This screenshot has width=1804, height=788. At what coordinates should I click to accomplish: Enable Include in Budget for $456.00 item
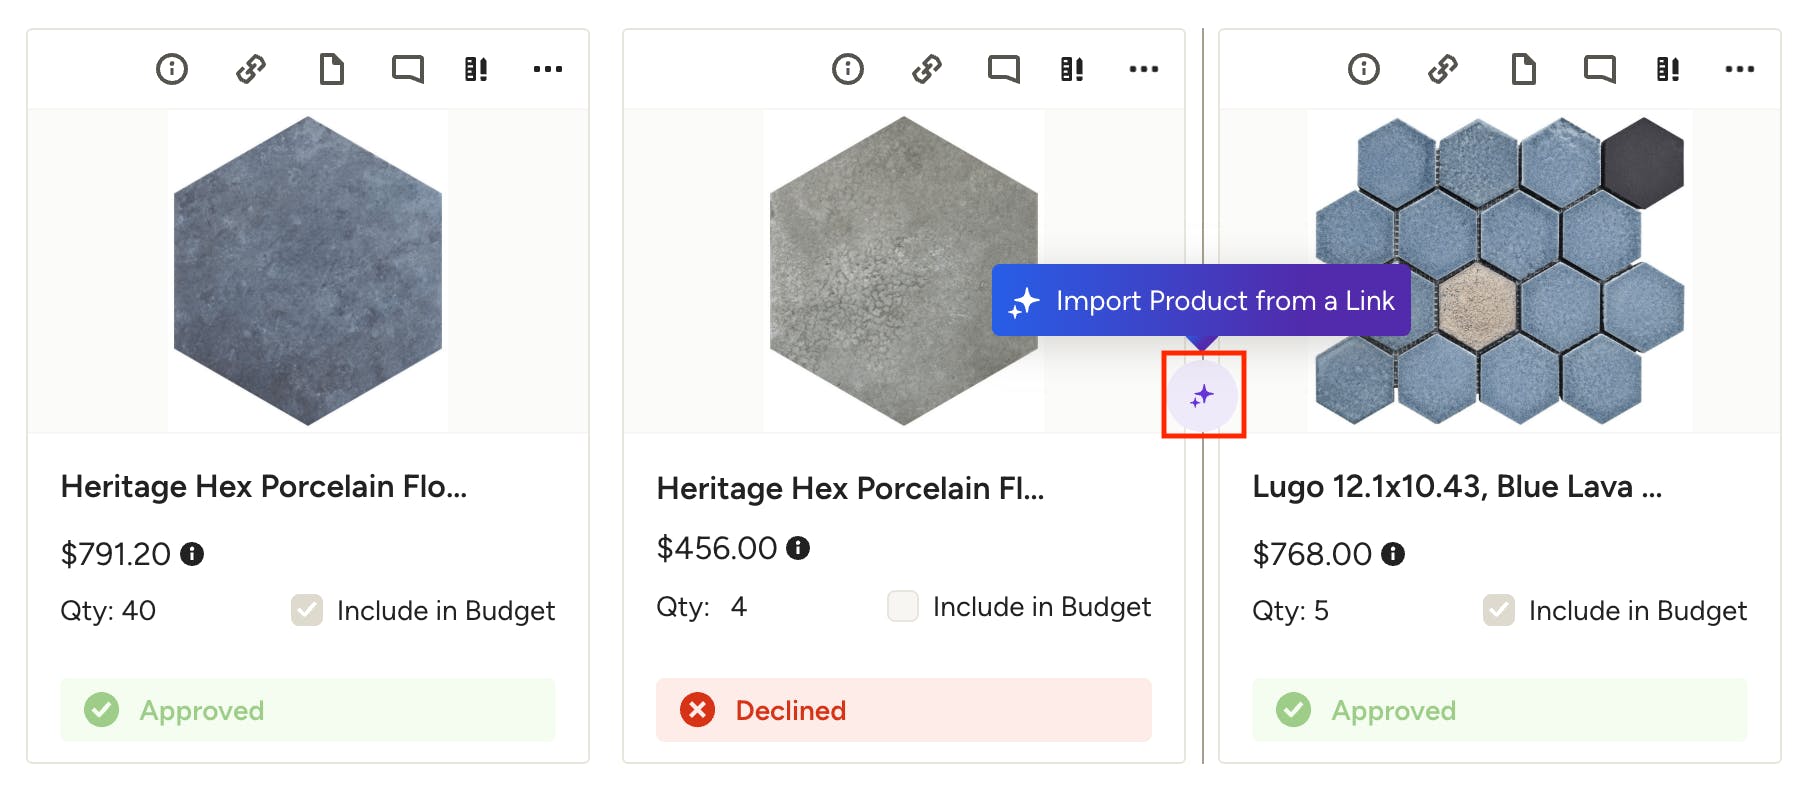(x=903, y=606)
